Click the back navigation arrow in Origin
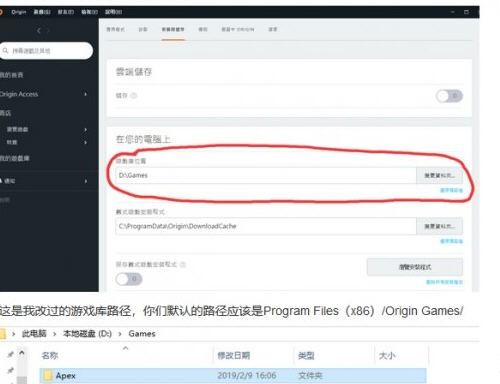This screenshot has height=384, width=500. (x=39, y=30)
